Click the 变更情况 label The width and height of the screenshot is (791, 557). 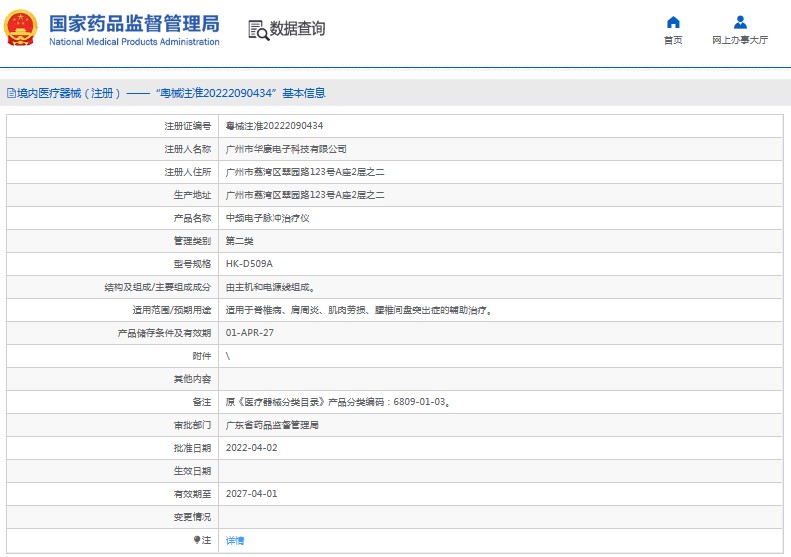point(192,517)
